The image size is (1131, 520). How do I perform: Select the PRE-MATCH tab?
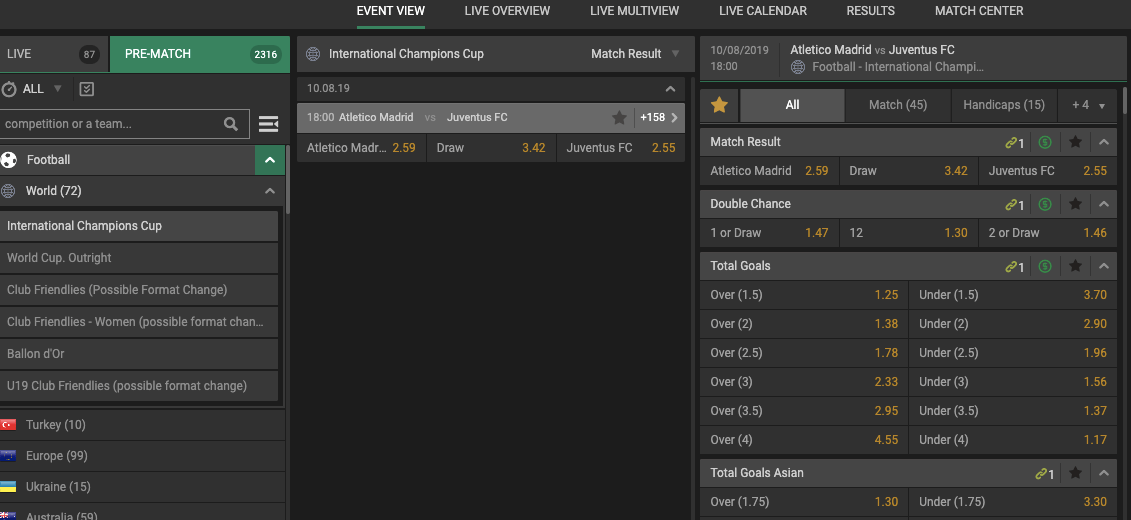coord(200,54)
